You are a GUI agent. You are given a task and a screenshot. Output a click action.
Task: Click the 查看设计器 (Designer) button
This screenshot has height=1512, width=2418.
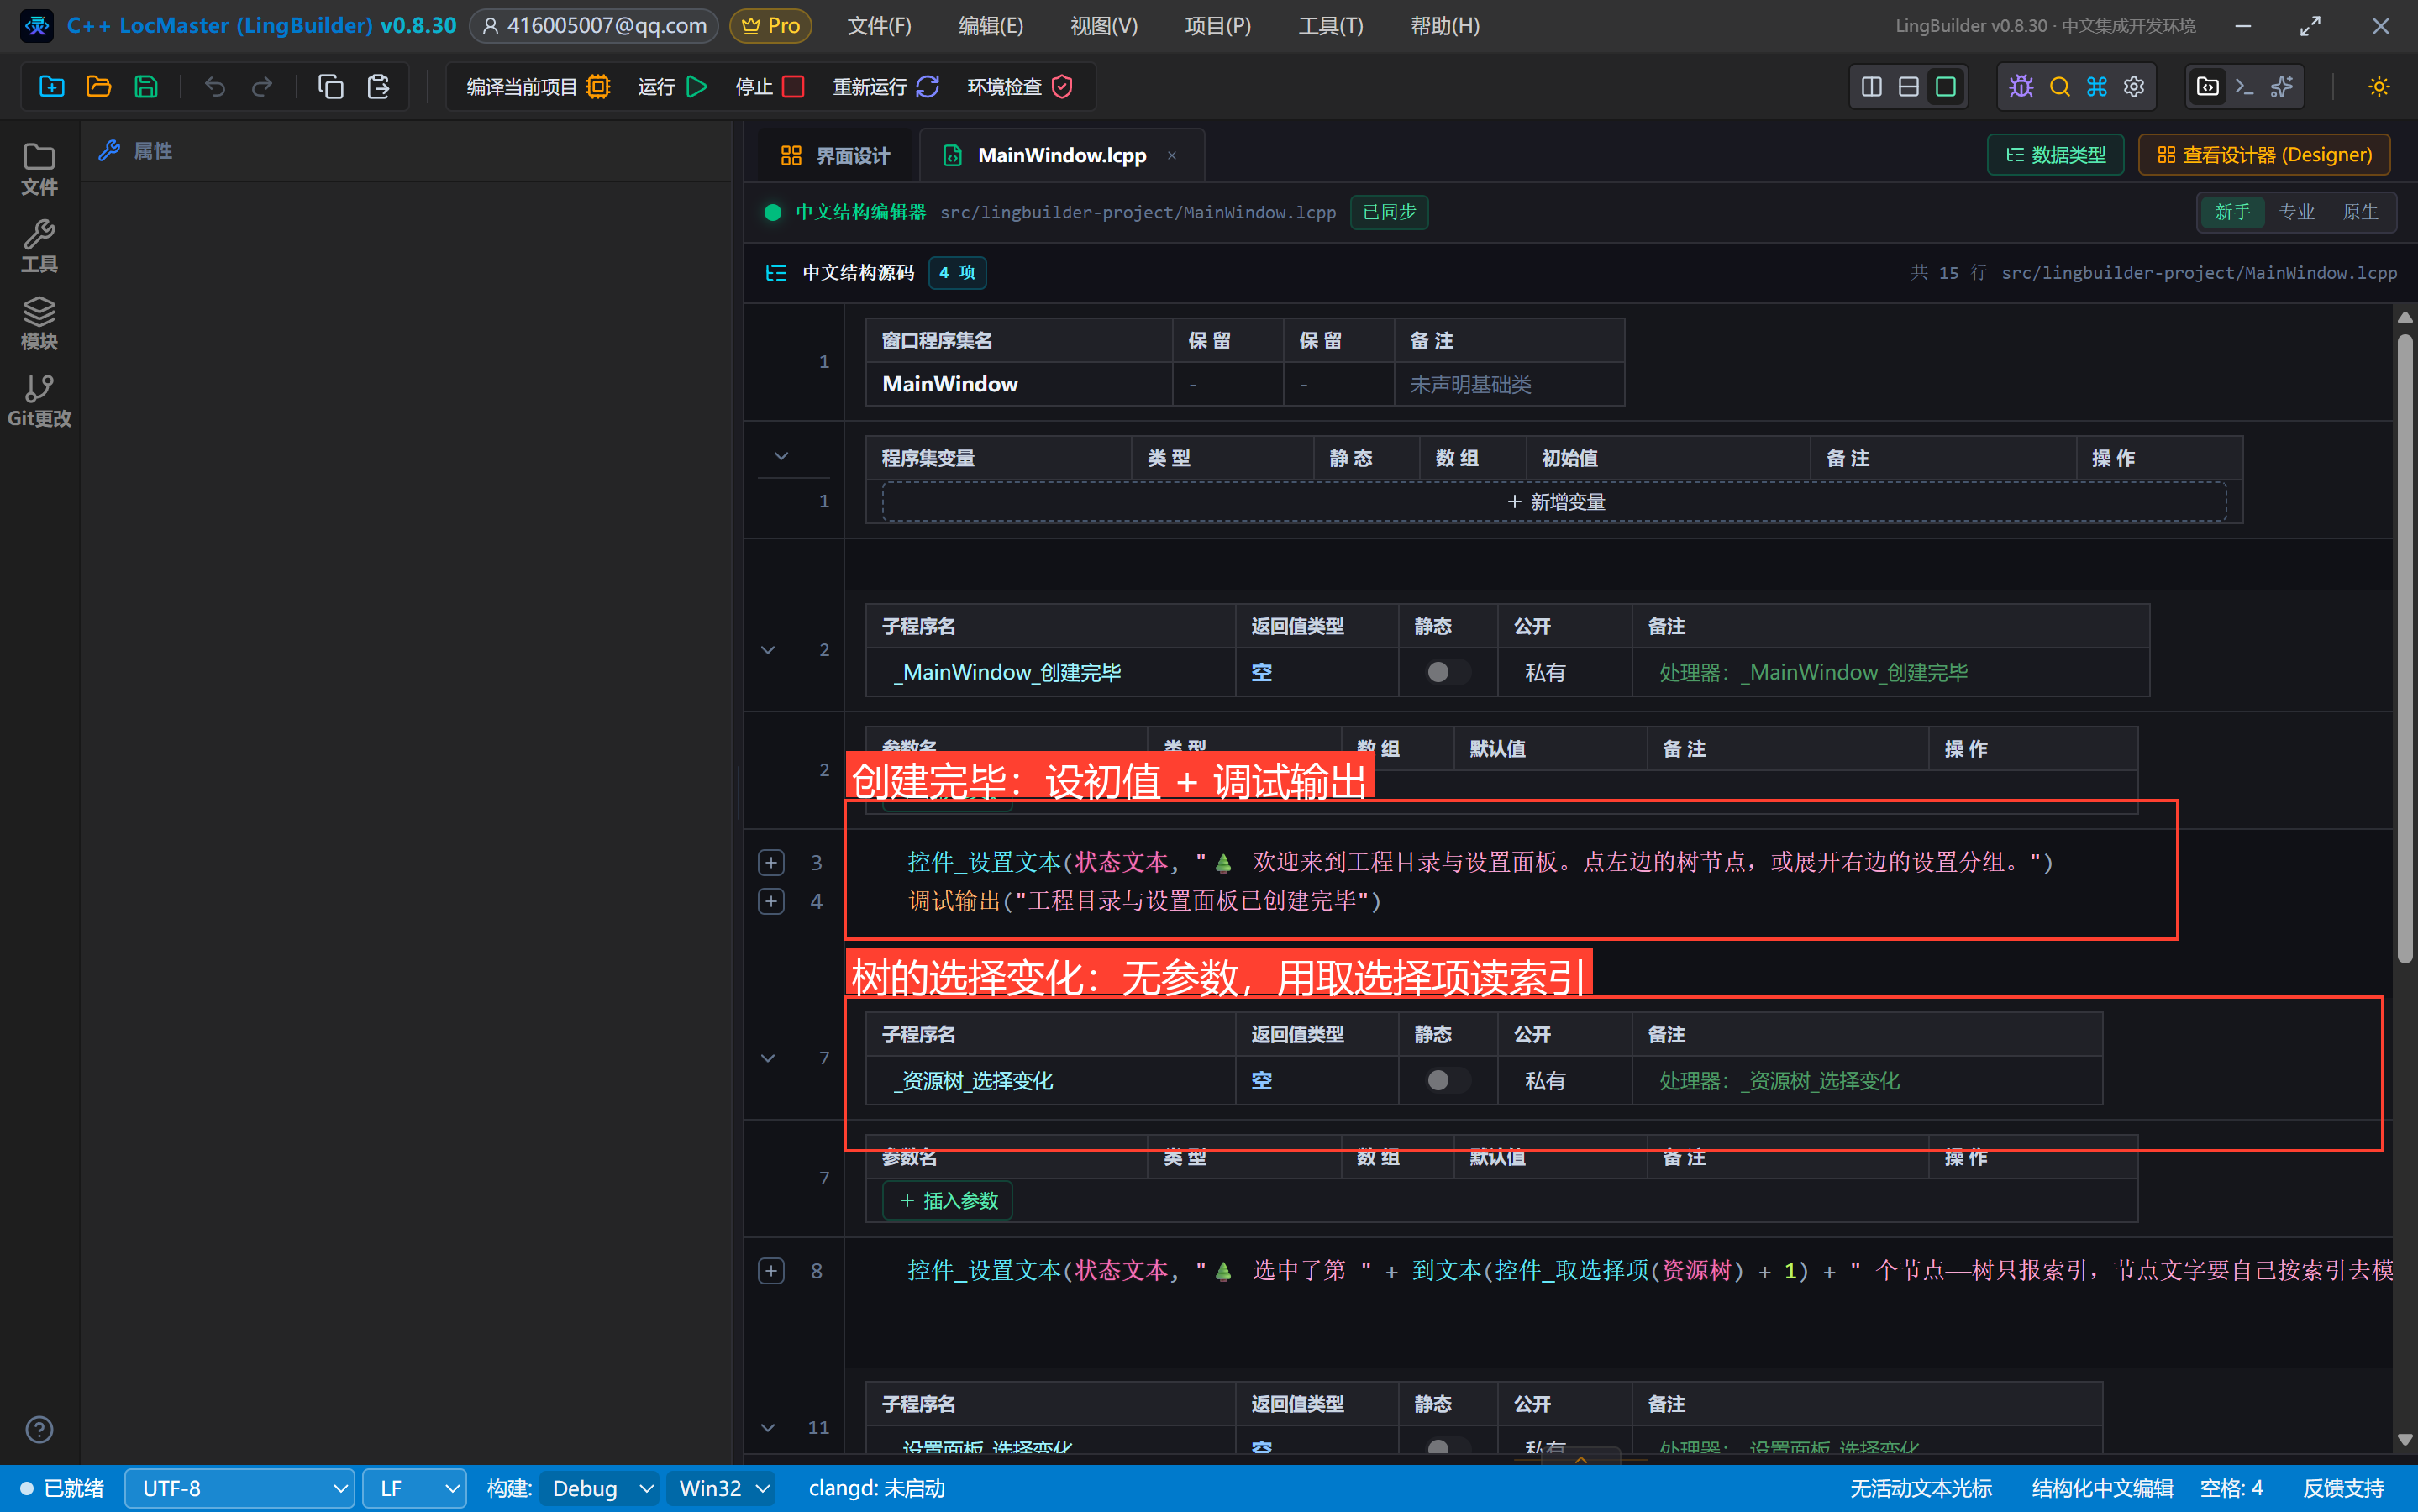(x=2264, y=155)
